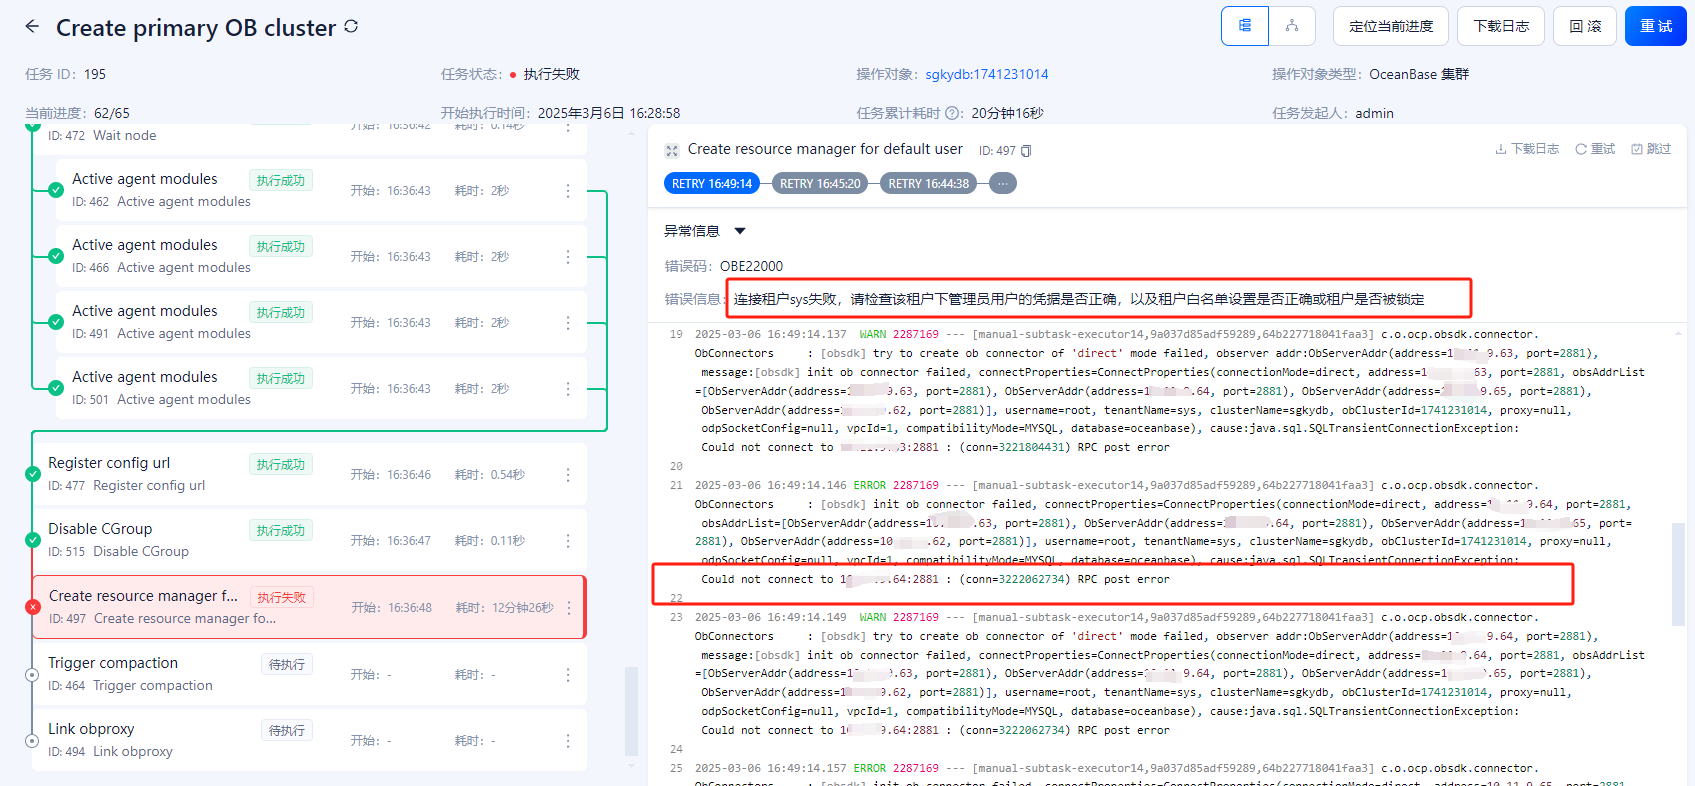Select the Link obproxy task
This screenshot has height=786, width=1695.
coord(309,740)
